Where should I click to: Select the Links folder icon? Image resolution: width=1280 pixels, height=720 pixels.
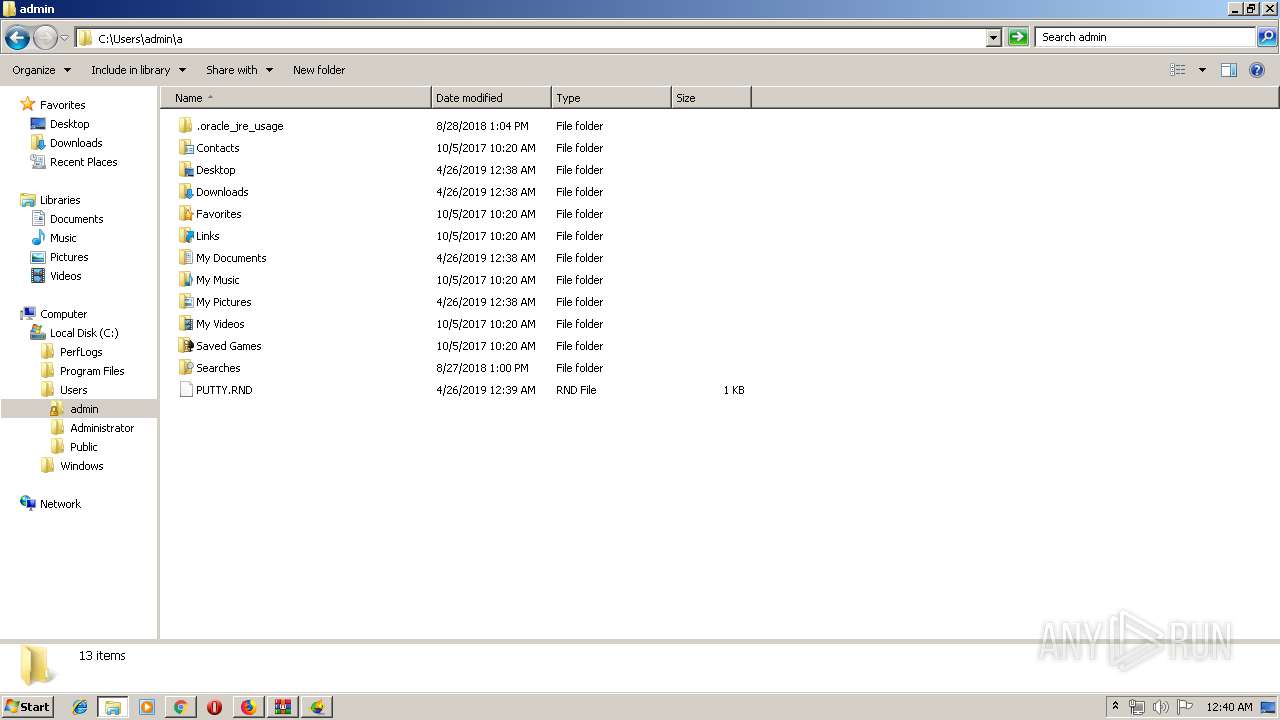186,236
